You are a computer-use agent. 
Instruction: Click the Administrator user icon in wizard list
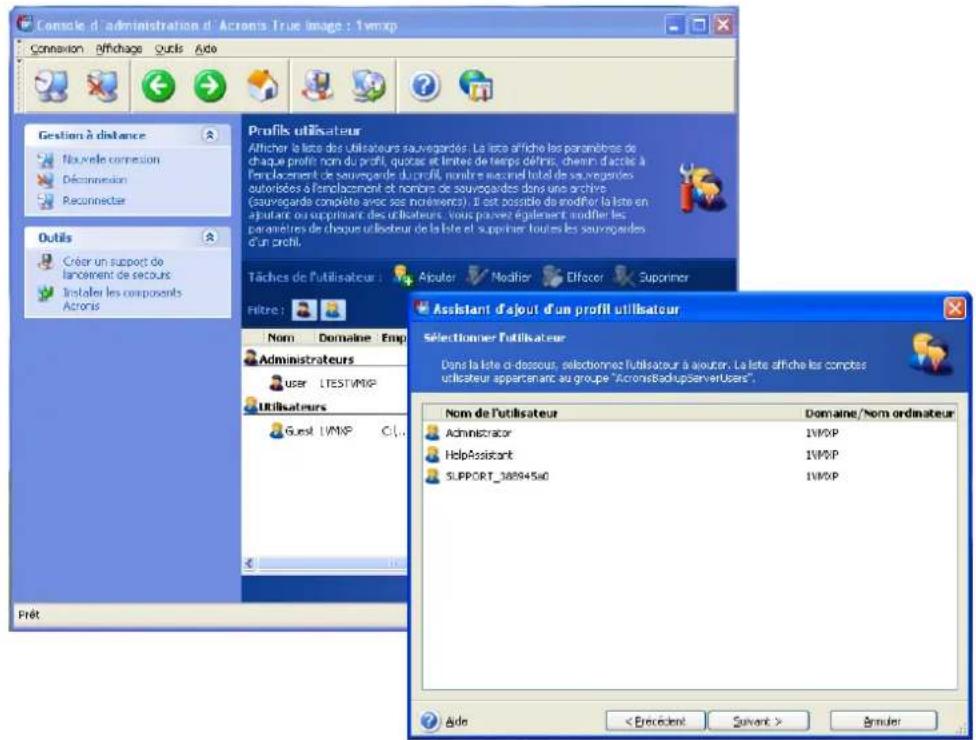(x=433, y=433)
